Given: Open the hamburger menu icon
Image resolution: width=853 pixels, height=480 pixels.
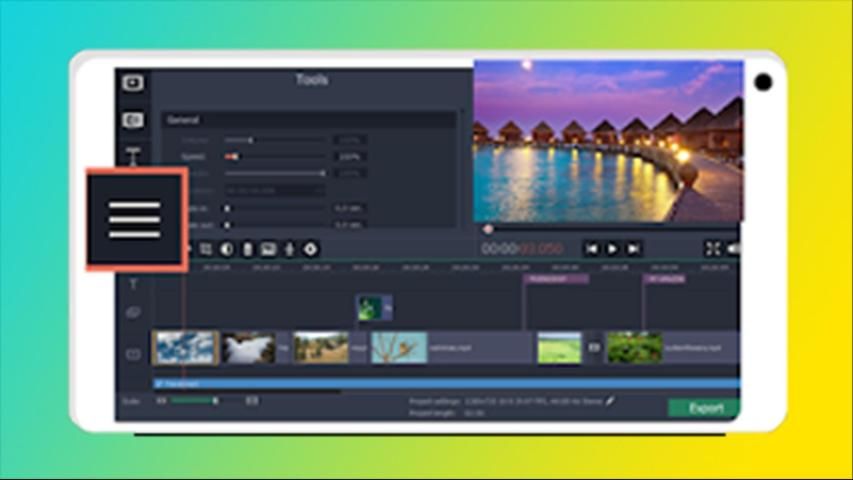Looking at the screenshot, I should [x=135, y=219].
